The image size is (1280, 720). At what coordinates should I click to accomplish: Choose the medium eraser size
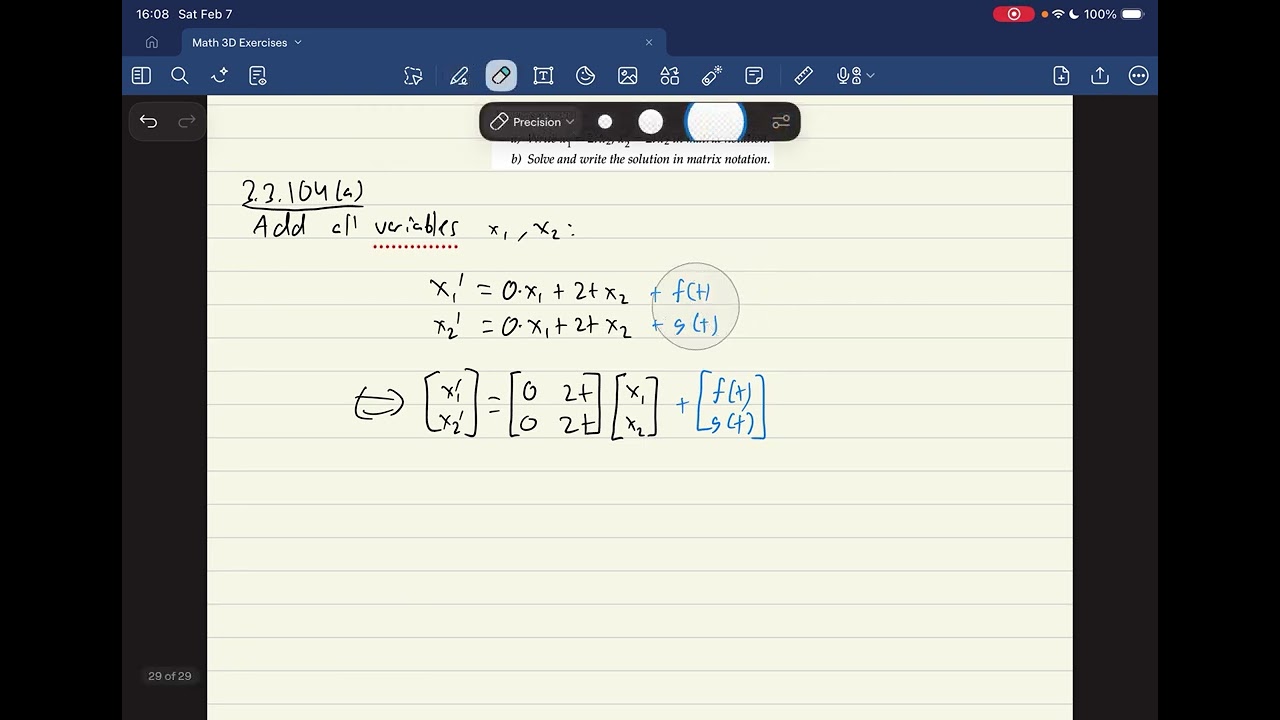tap(651, 122)
